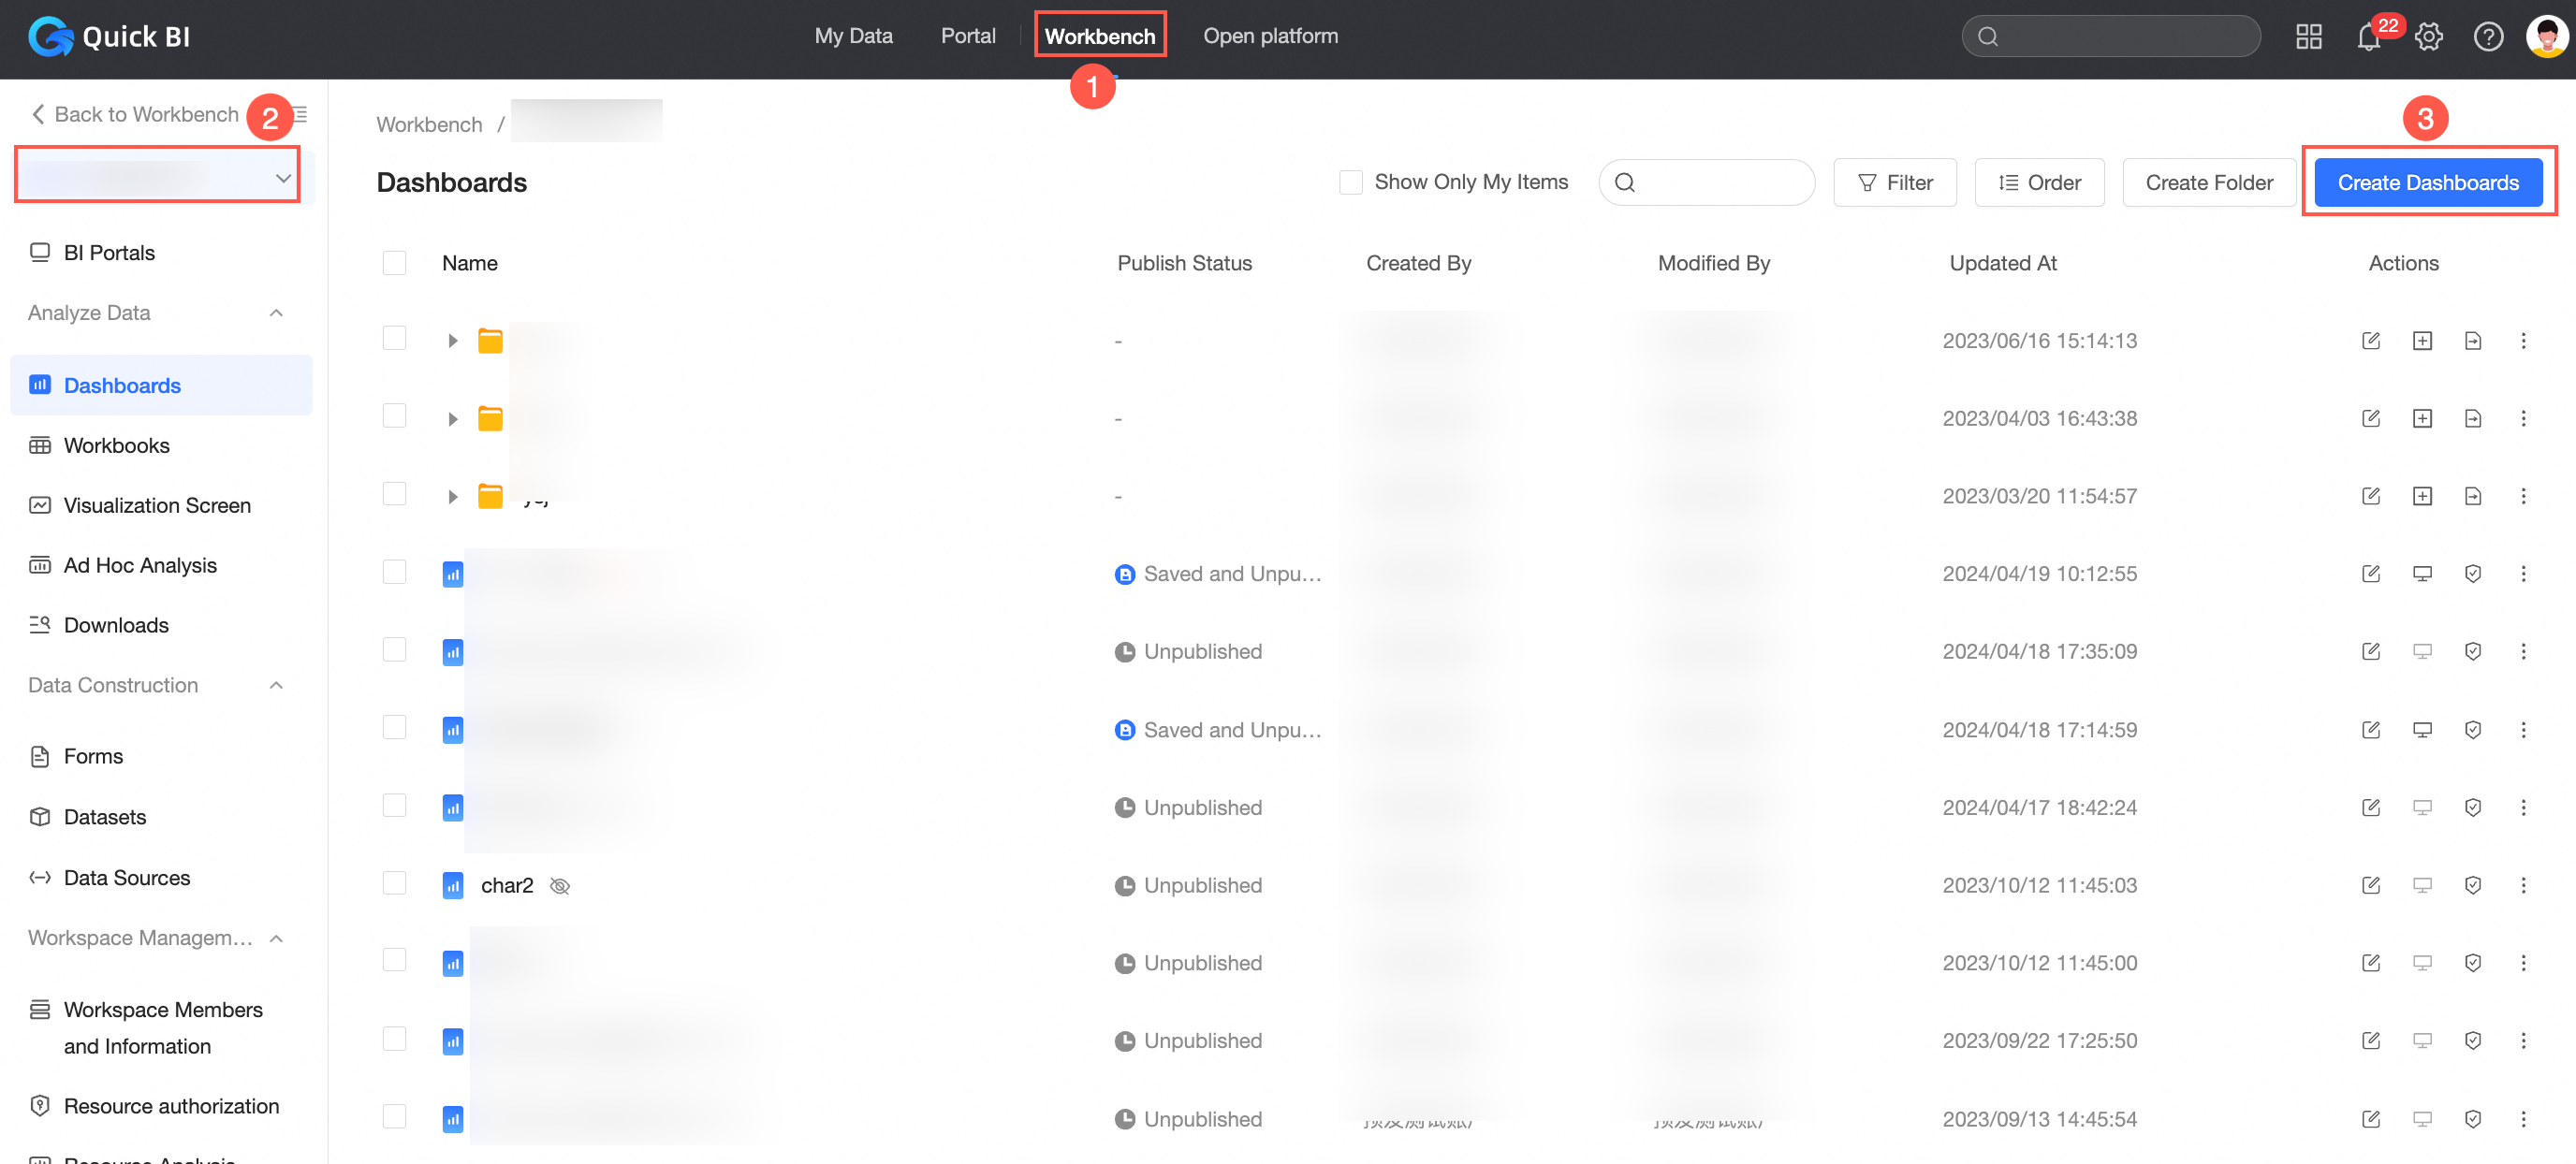The height and width of the screenshot is (1164, 2576).
Task: Collapse the Analyze Data section
Action: (276, 313)
